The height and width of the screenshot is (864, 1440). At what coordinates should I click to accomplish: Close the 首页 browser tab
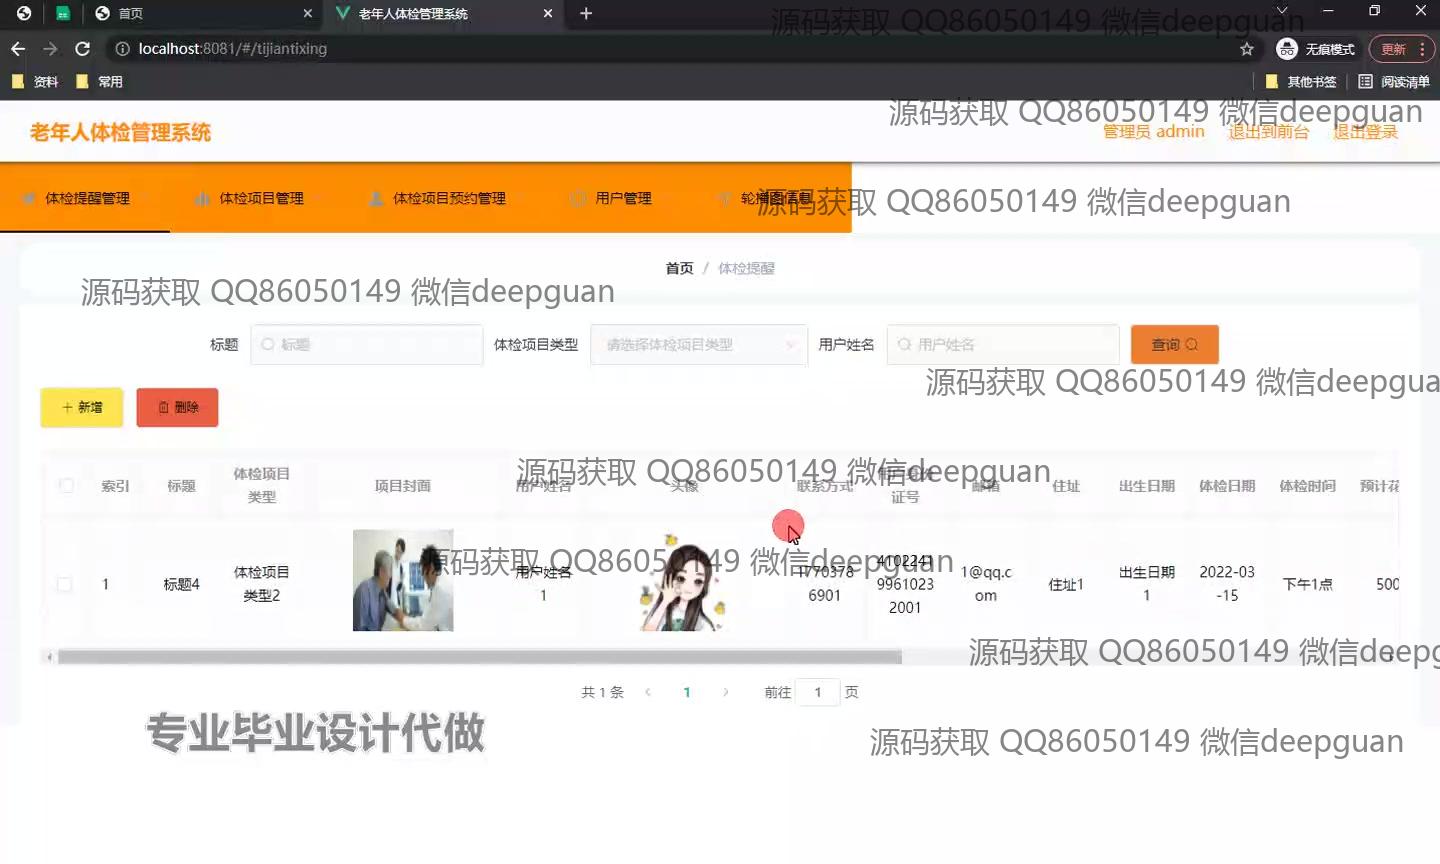click(307, 13)
